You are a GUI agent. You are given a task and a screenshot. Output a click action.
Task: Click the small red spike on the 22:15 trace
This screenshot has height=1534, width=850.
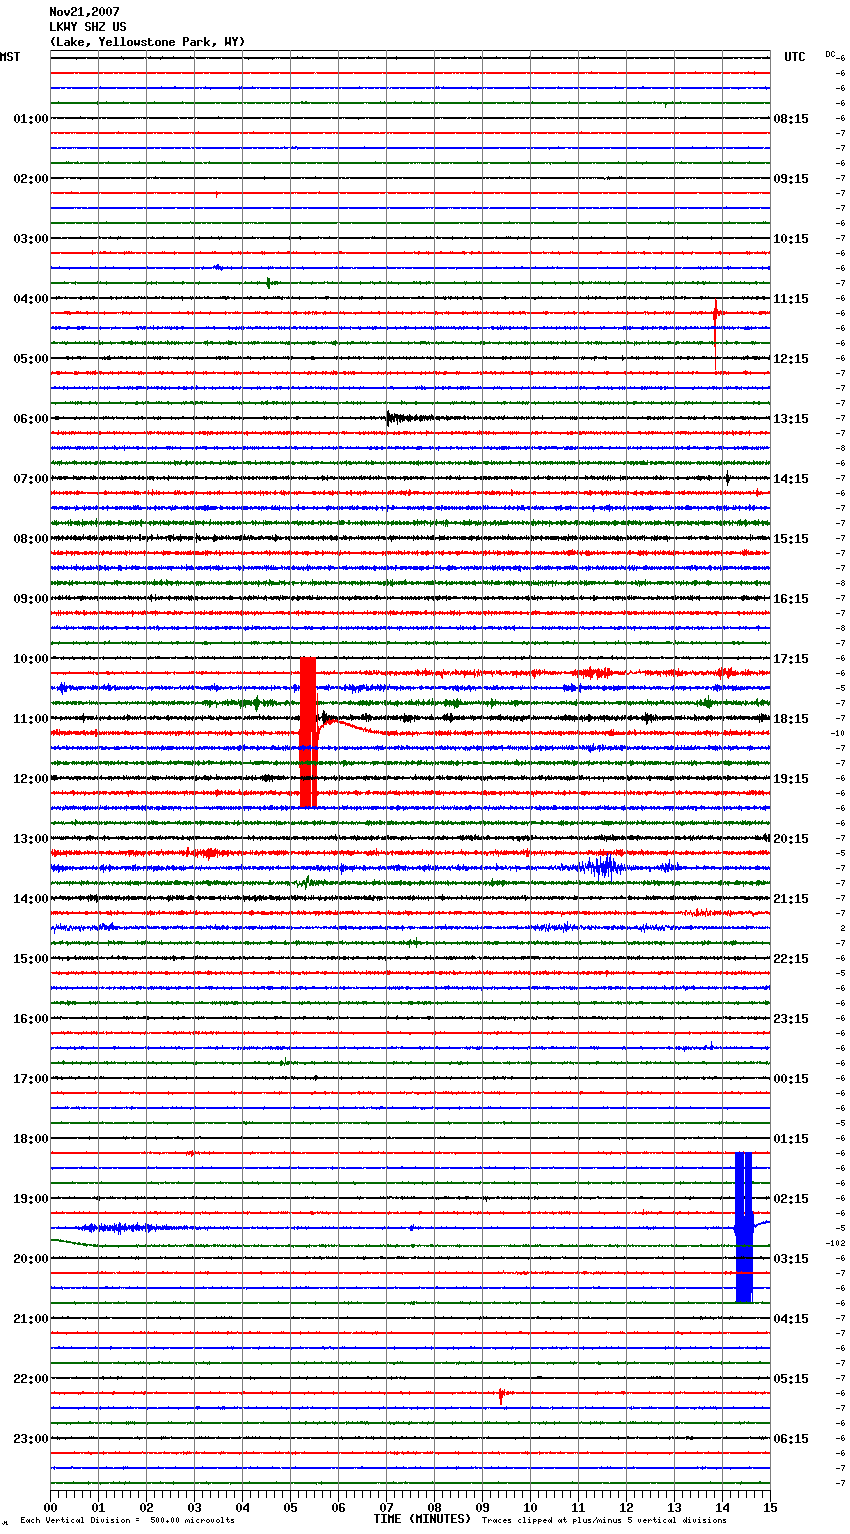(501, 1395)
